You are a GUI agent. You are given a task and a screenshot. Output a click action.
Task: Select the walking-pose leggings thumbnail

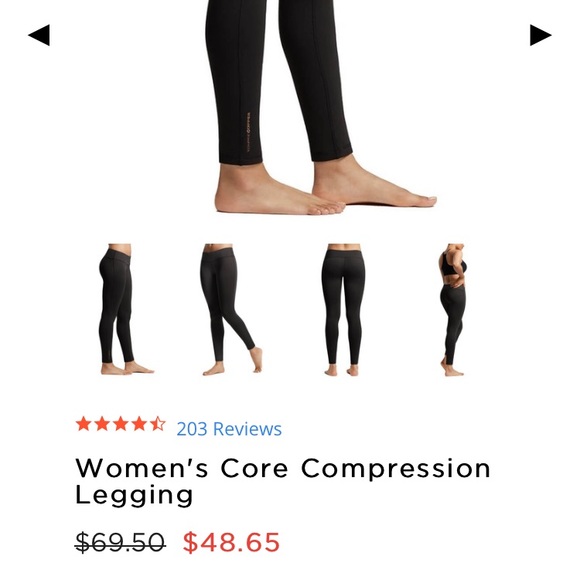(x=232, y=309)
